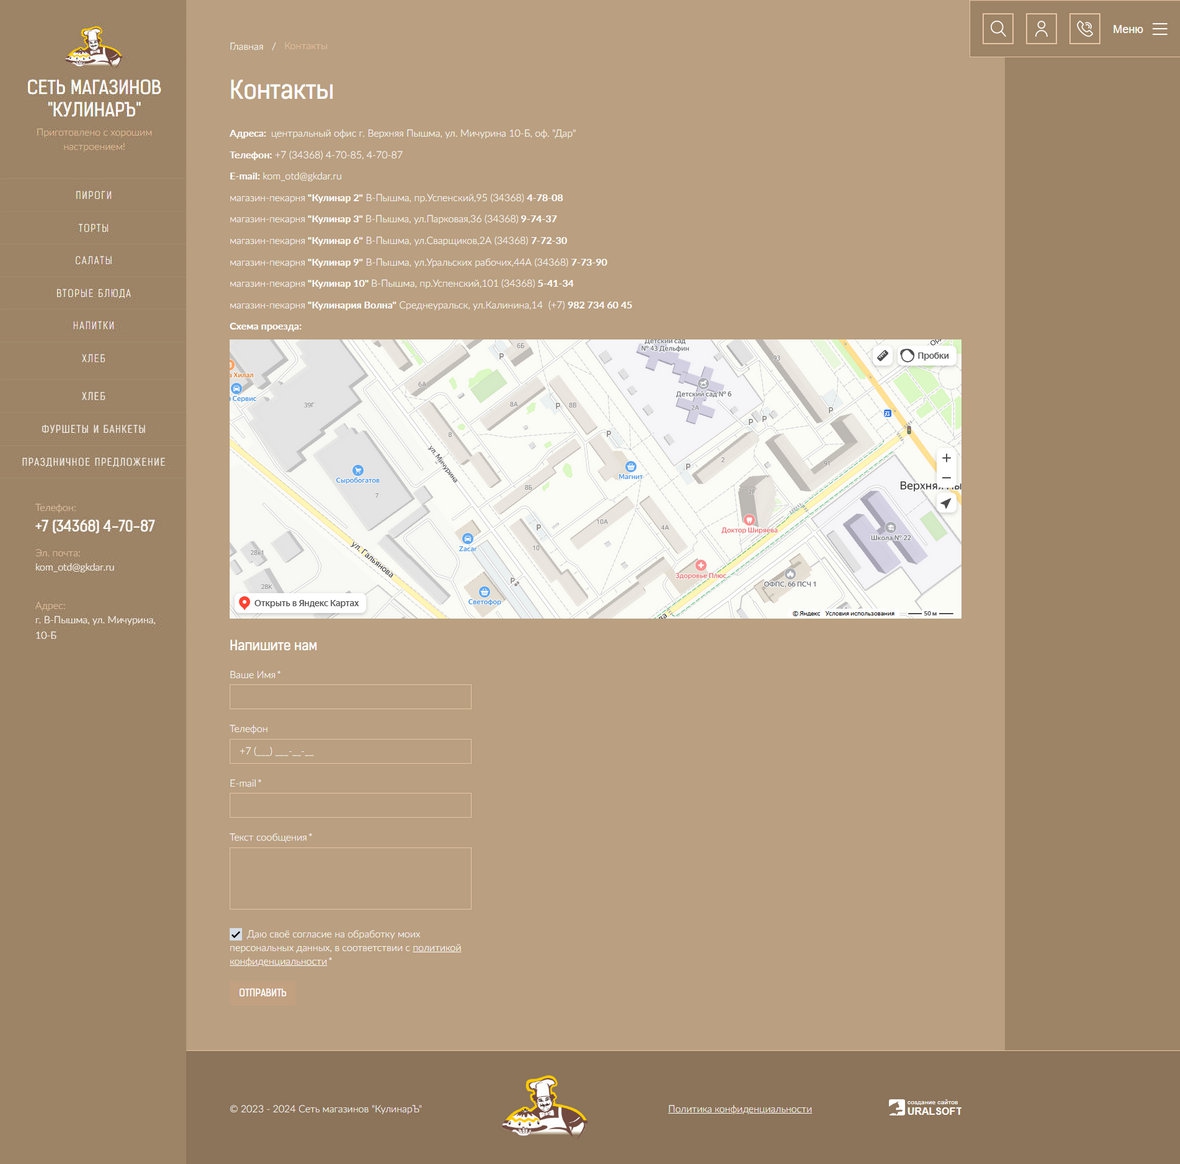
Task: Click the Ваше Имя input field
Action: tap(350, 697)
